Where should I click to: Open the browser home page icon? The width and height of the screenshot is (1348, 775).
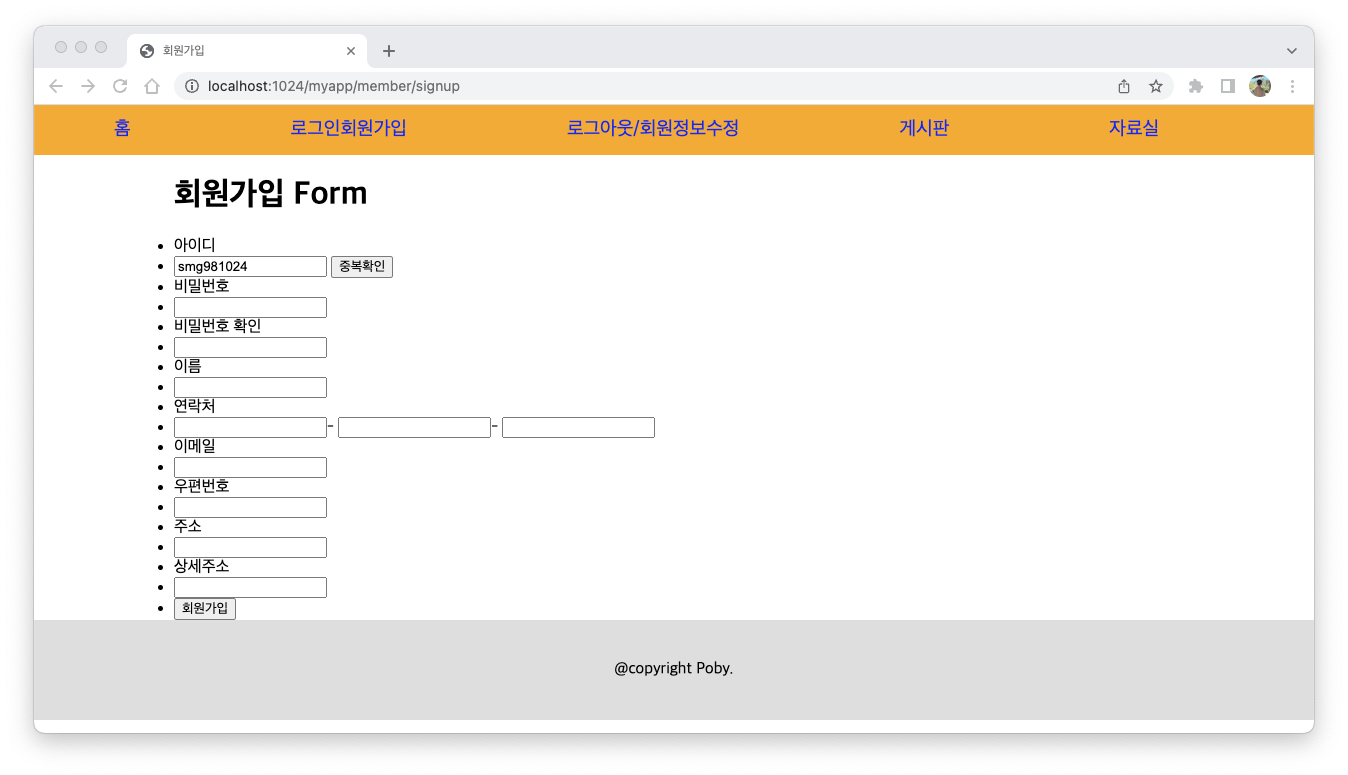click(x=152, y=86)
